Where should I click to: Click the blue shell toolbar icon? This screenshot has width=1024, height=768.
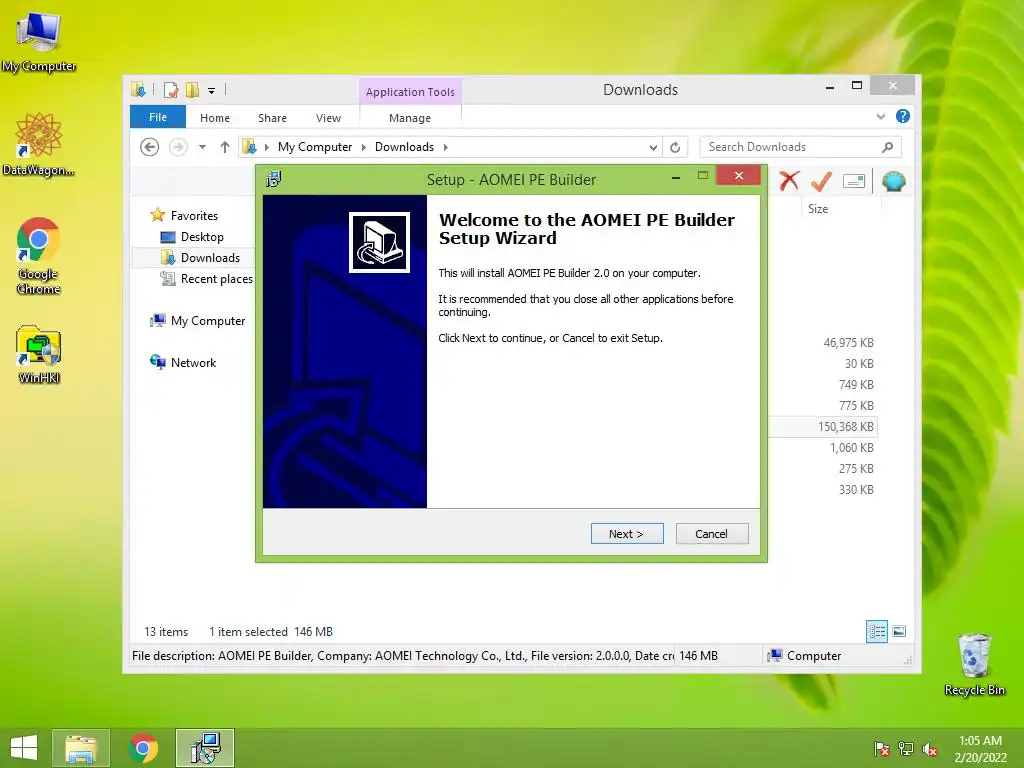click(x=893, y=181)
